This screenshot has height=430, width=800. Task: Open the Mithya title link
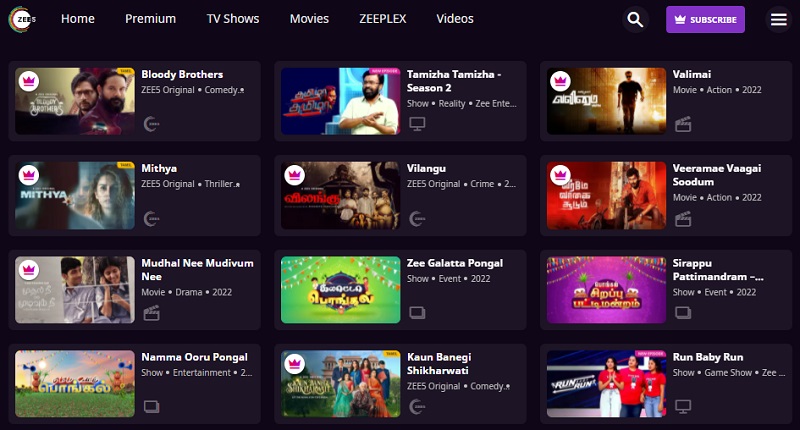point(159,168)
